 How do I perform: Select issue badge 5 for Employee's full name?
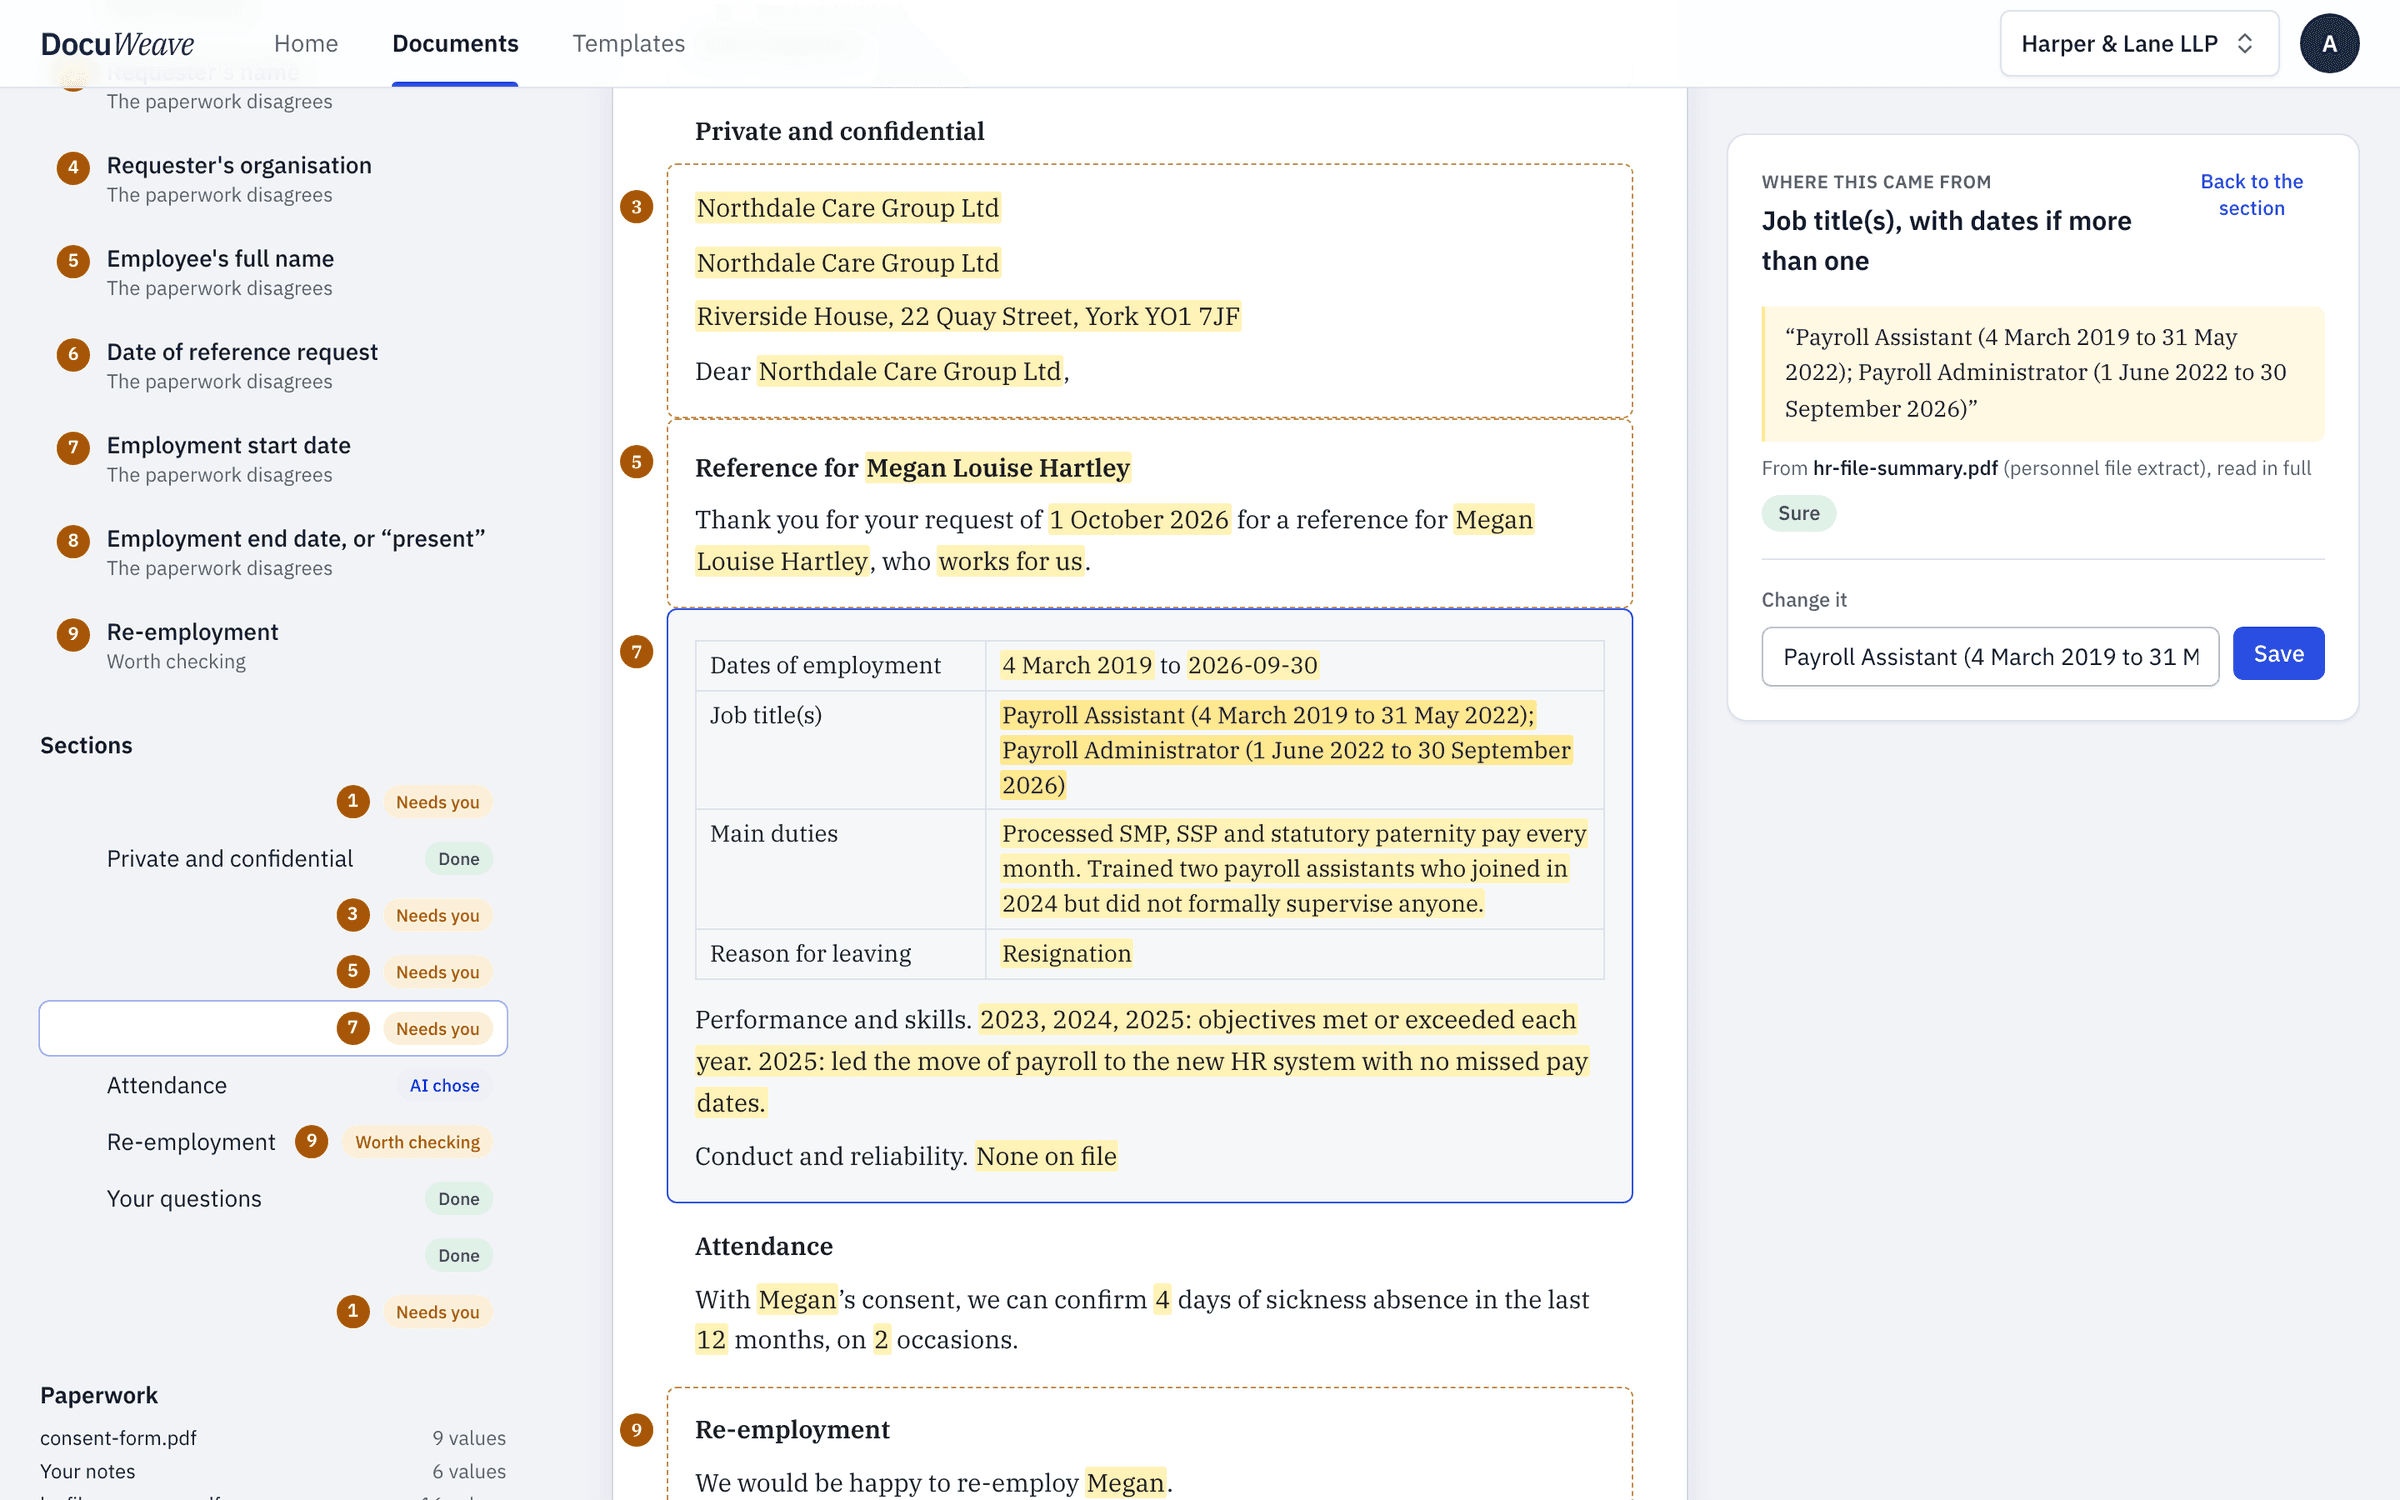(73, 261)
